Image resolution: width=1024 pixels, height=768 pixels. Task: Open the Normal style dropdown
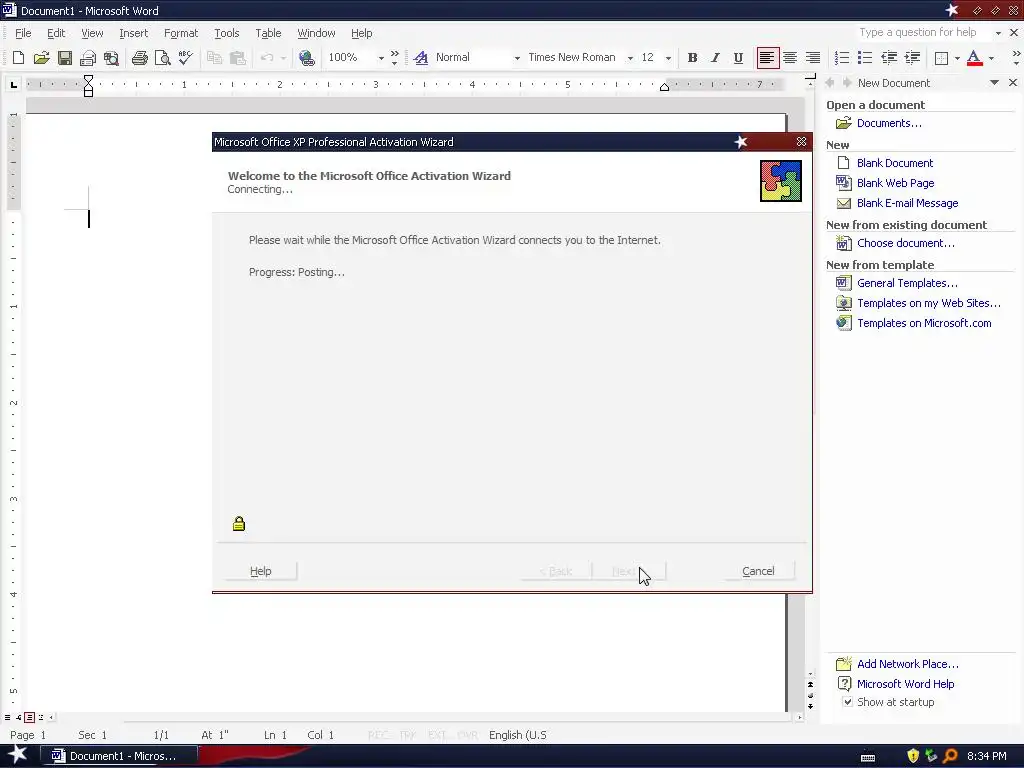517,58
